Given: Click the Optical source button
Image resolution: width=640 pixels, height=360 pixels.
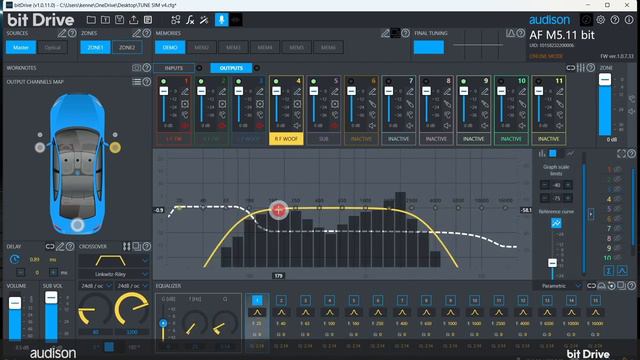Looking at the screenshot, I should click(x=52, y=47).
